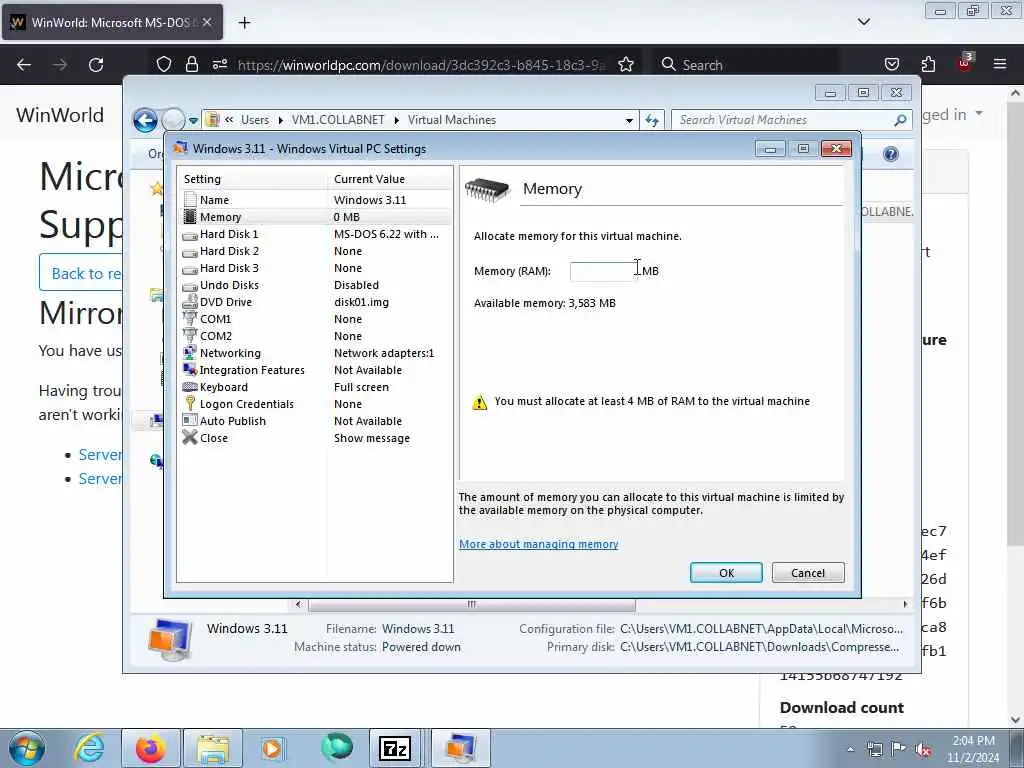Click the Memory (RAM) input field

pyautogui.click(x=603, y=271)
